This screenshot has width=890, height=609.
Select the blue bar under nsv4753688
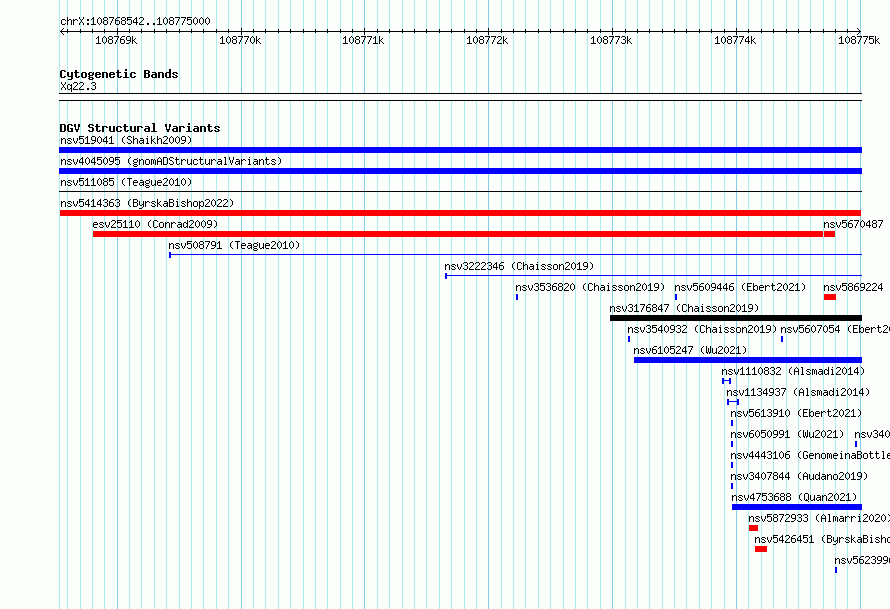797,507
